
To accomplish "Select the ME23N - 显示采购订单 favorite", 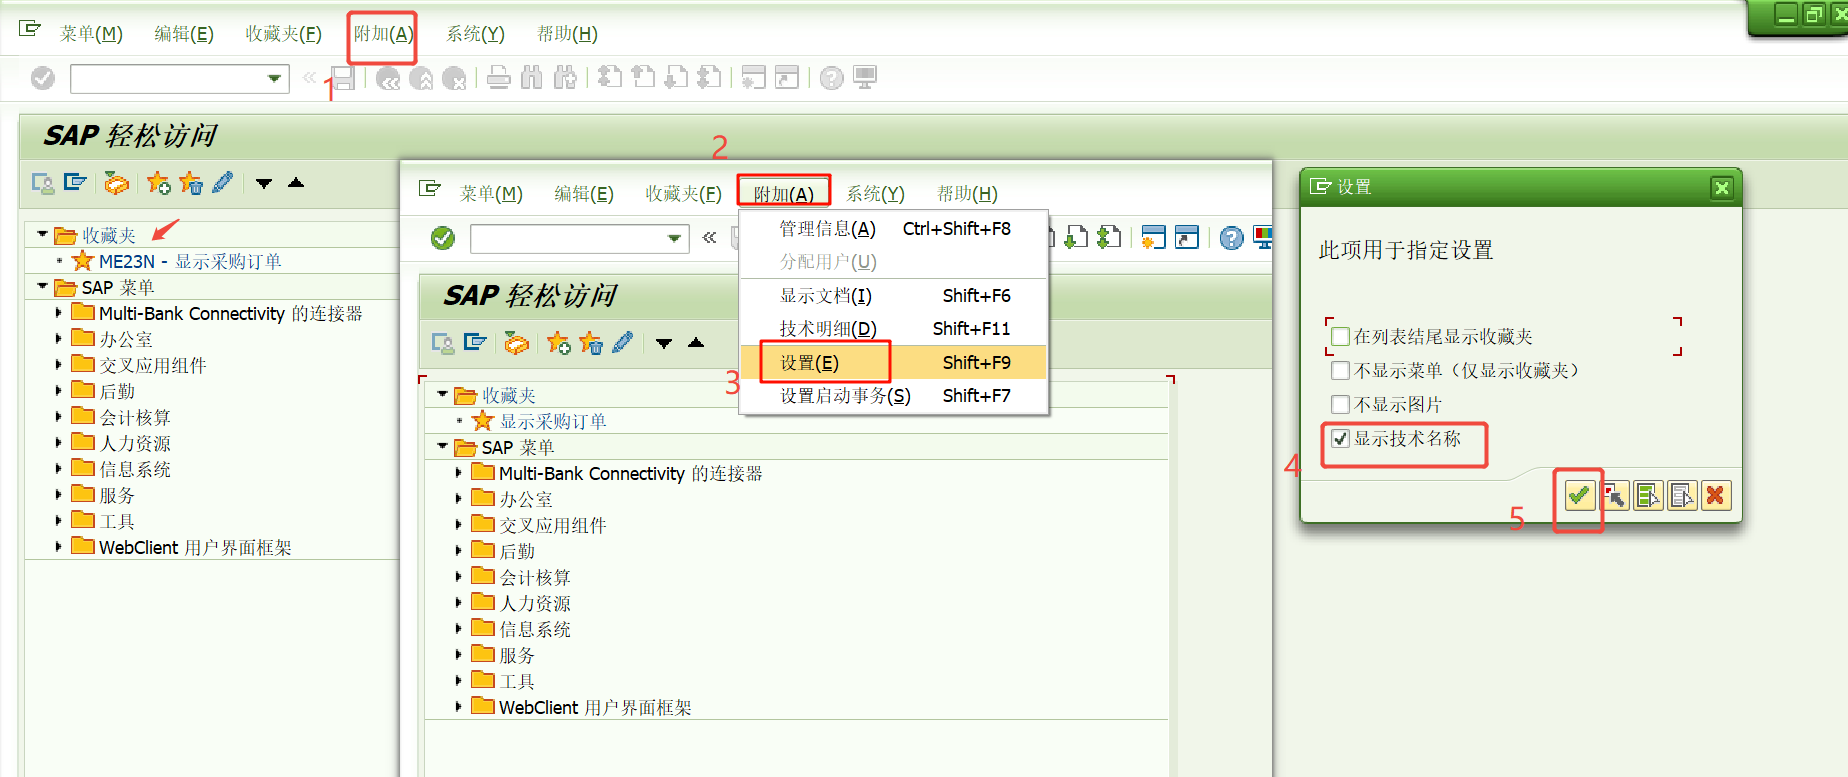I will (190, 262).
